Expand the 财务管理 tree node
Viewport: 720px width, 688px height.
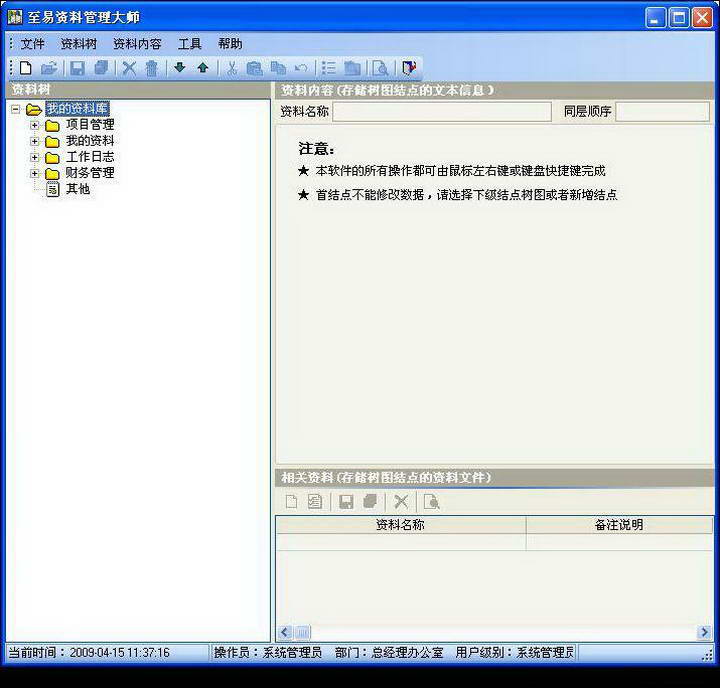pyautogui.click(x=34, y=173)
